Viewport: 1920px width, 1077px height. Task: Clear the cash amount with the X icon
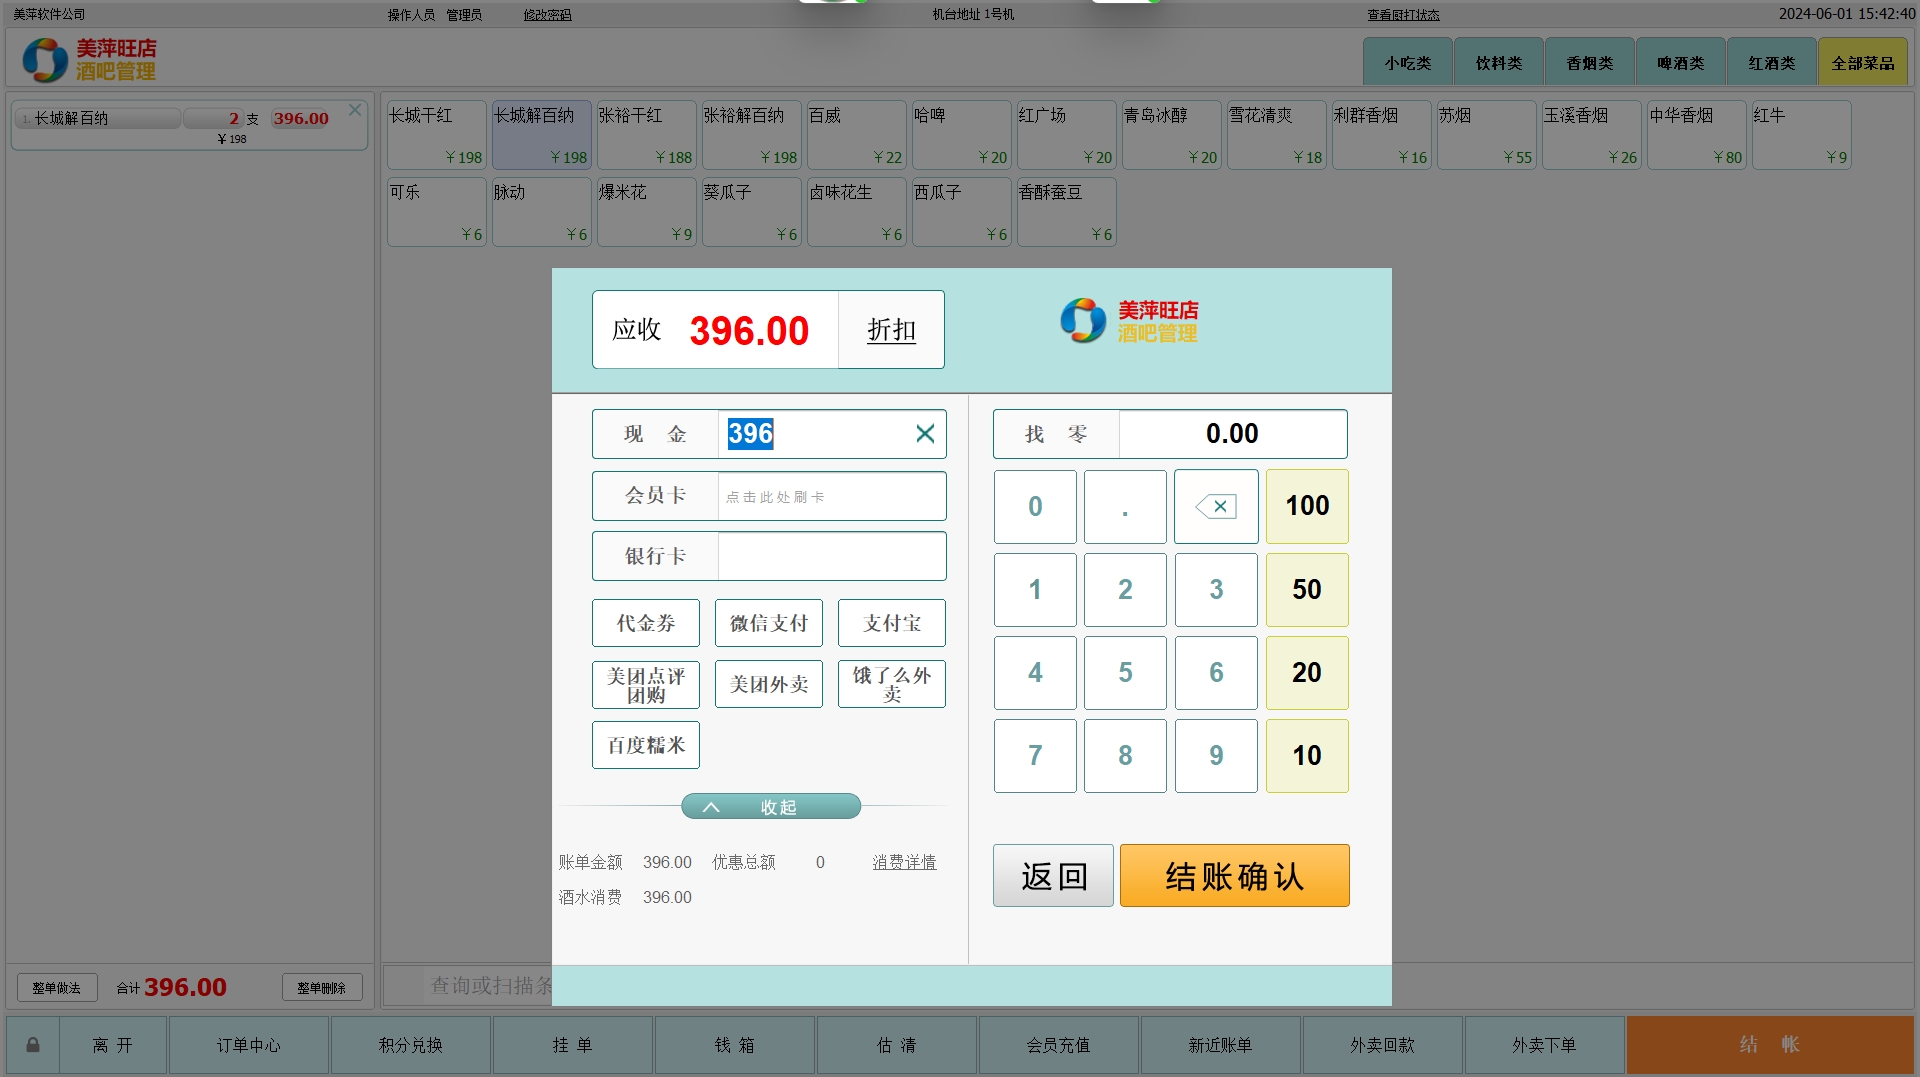(x=925, y=434)
